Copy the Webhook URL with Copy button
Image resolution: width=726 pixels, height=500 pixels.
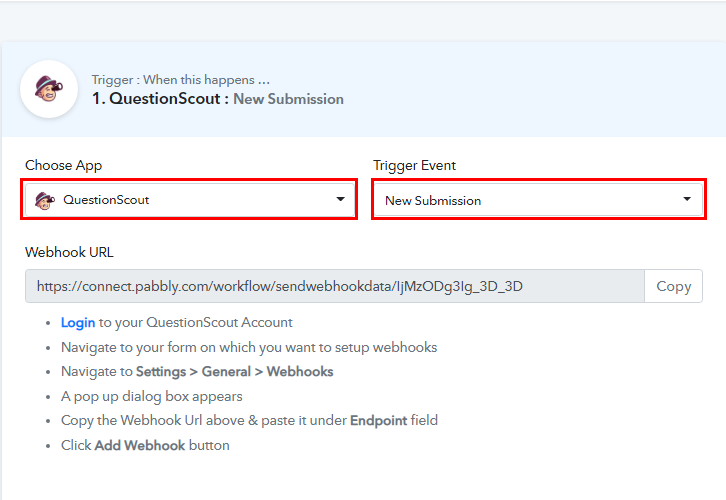pyautogui.click(x=674, y=286)
